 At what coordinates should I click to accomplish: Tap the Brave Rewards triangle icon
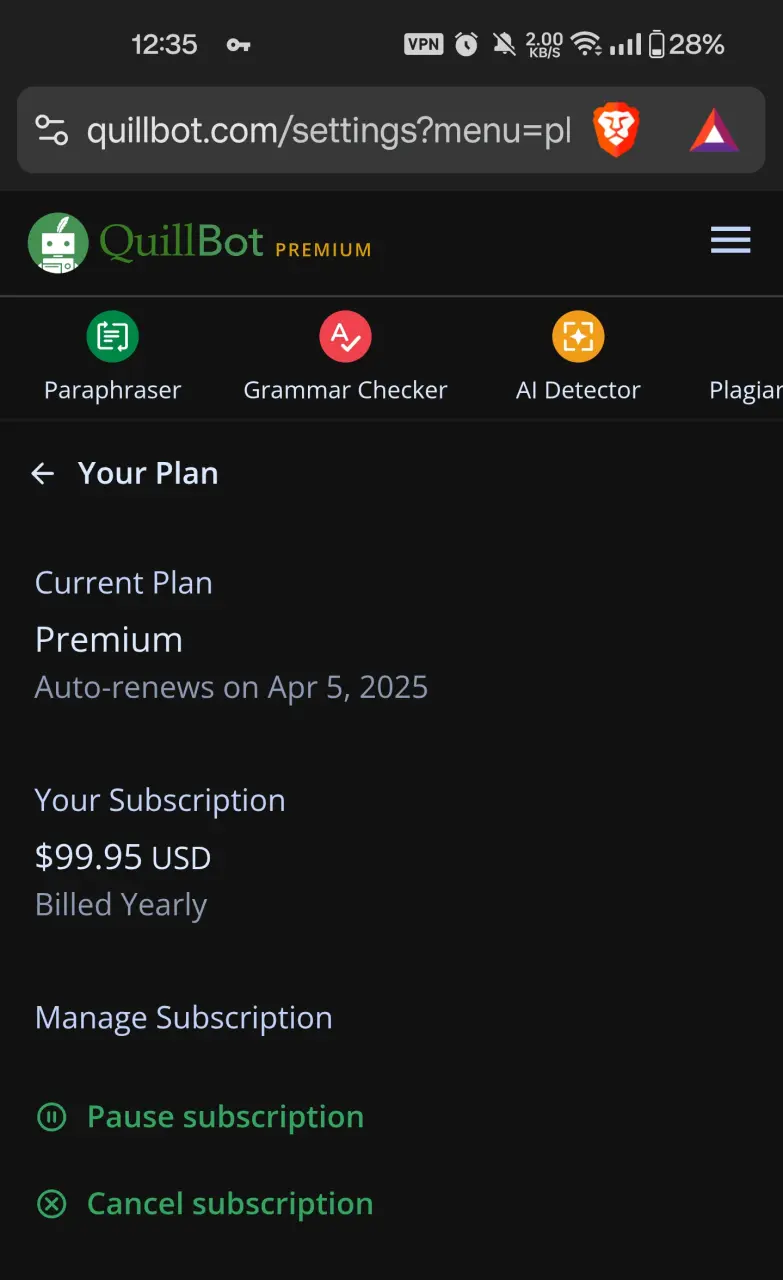click(714, 131)
